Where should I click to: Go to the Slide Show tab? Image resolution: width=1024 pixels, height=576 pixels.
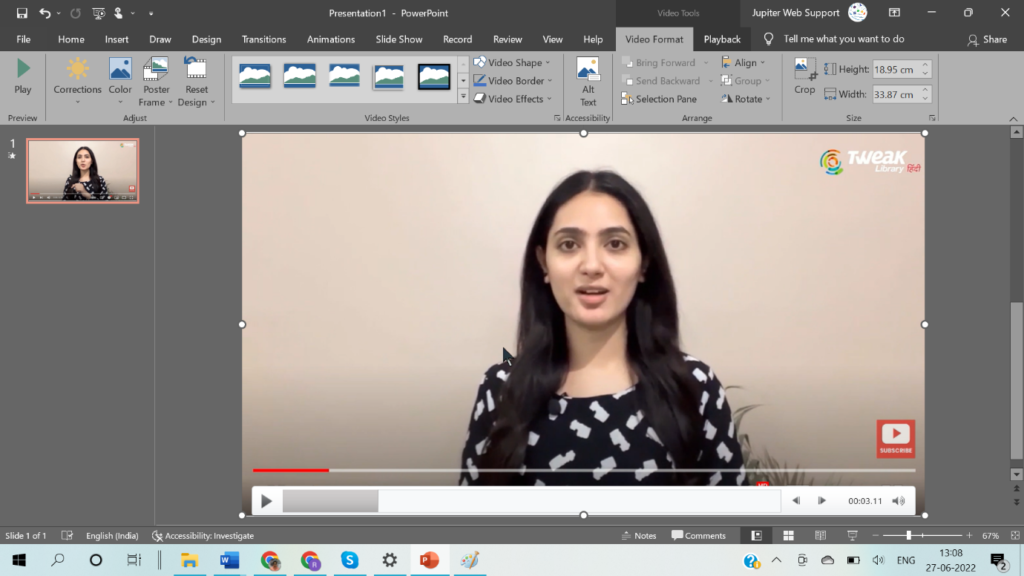[x=399, y=39]
